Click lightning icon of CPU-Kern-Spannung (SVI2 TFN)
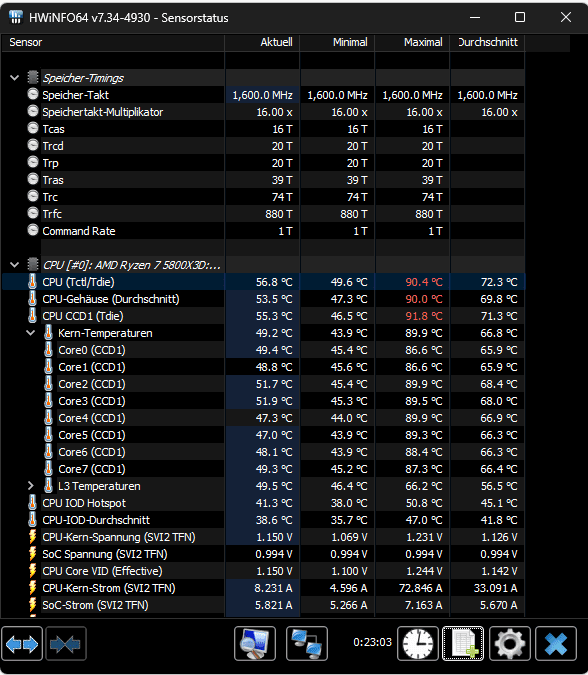This screenshot has width=588, height=675. (32, 536)
